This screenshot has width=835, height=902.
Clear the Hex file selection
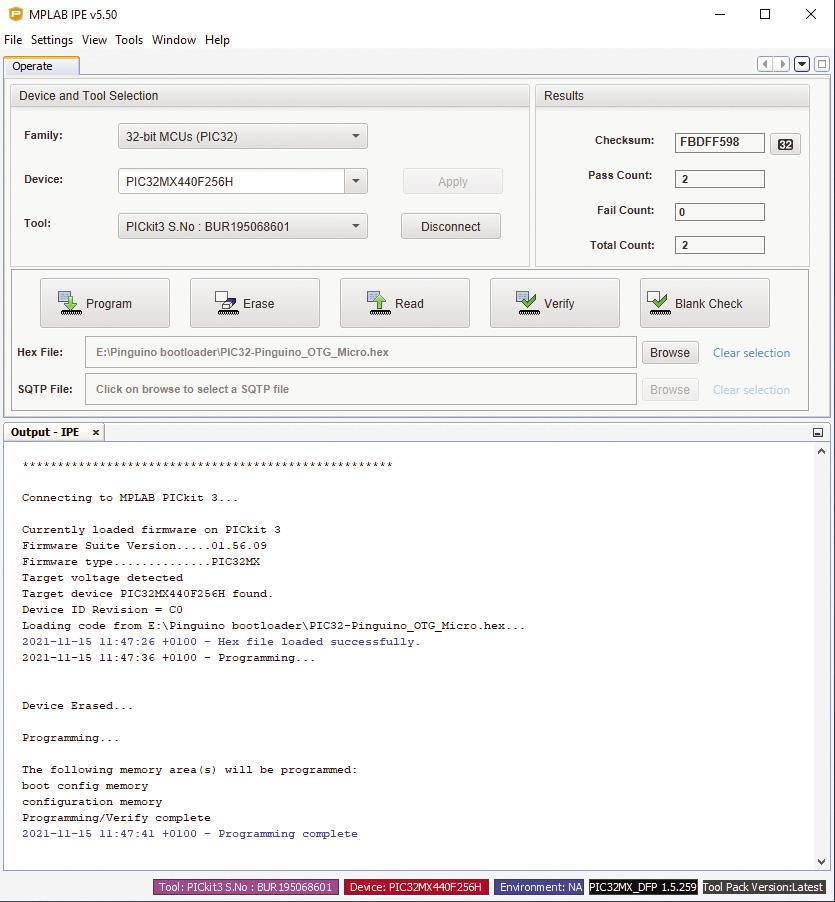752,353
